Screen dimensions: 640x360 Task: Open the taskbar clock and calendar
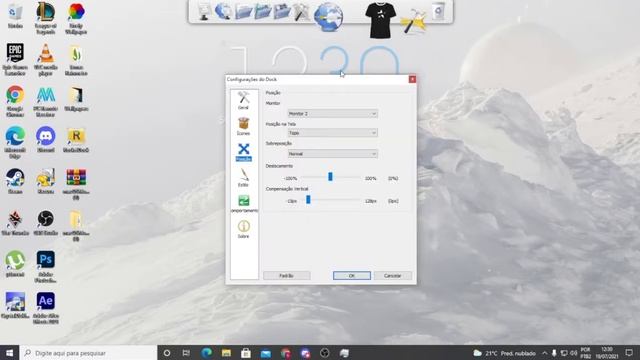pyautogui.click(x=607, y=353)
